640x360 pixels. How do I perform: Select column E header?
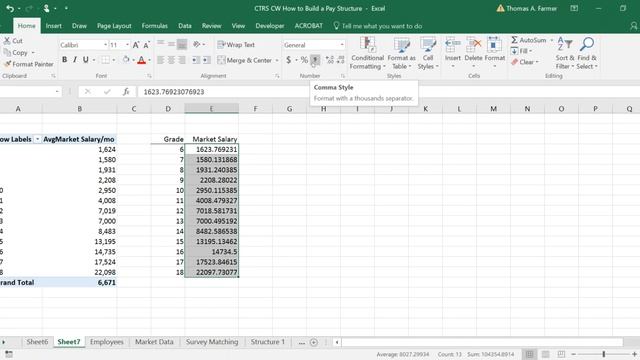click(x=211, y=109)
